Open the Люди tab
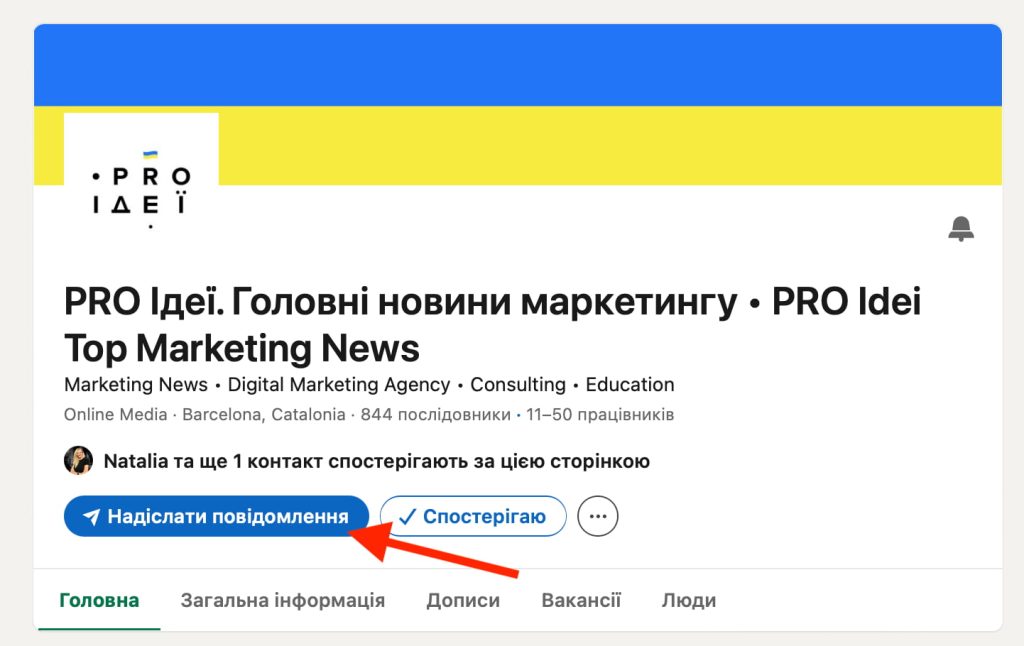This screenshot has width=1024, height=646. [x=689, y=600]
